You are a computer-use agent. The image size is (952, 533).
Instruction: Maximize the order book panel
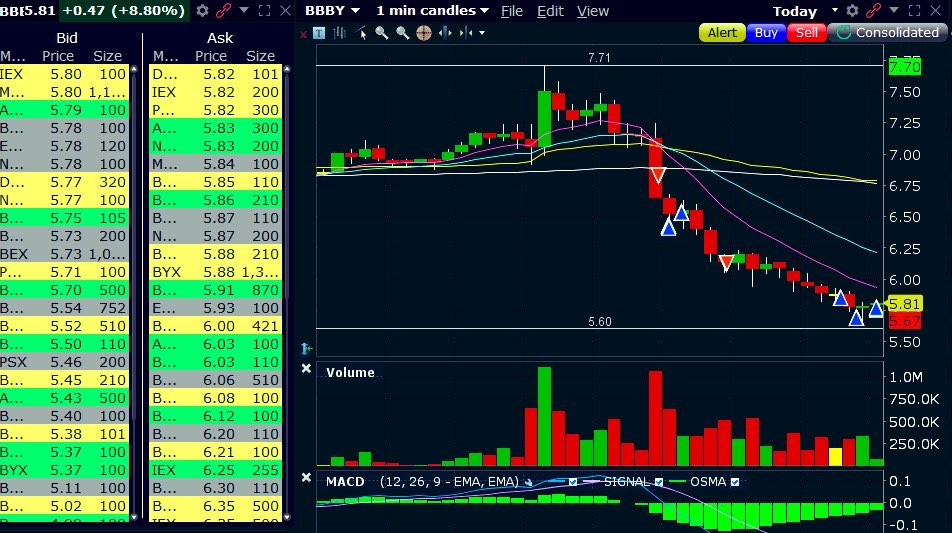264,10
